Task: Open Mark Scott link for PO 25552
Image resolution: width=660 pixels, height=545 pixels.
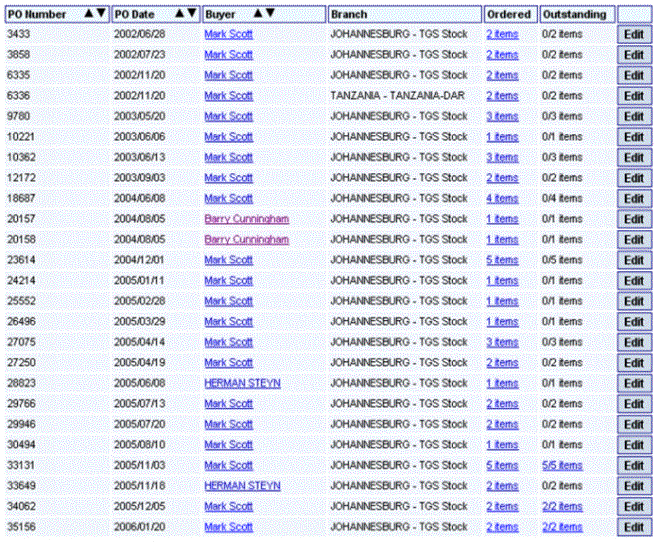Action: click(229, 301)
